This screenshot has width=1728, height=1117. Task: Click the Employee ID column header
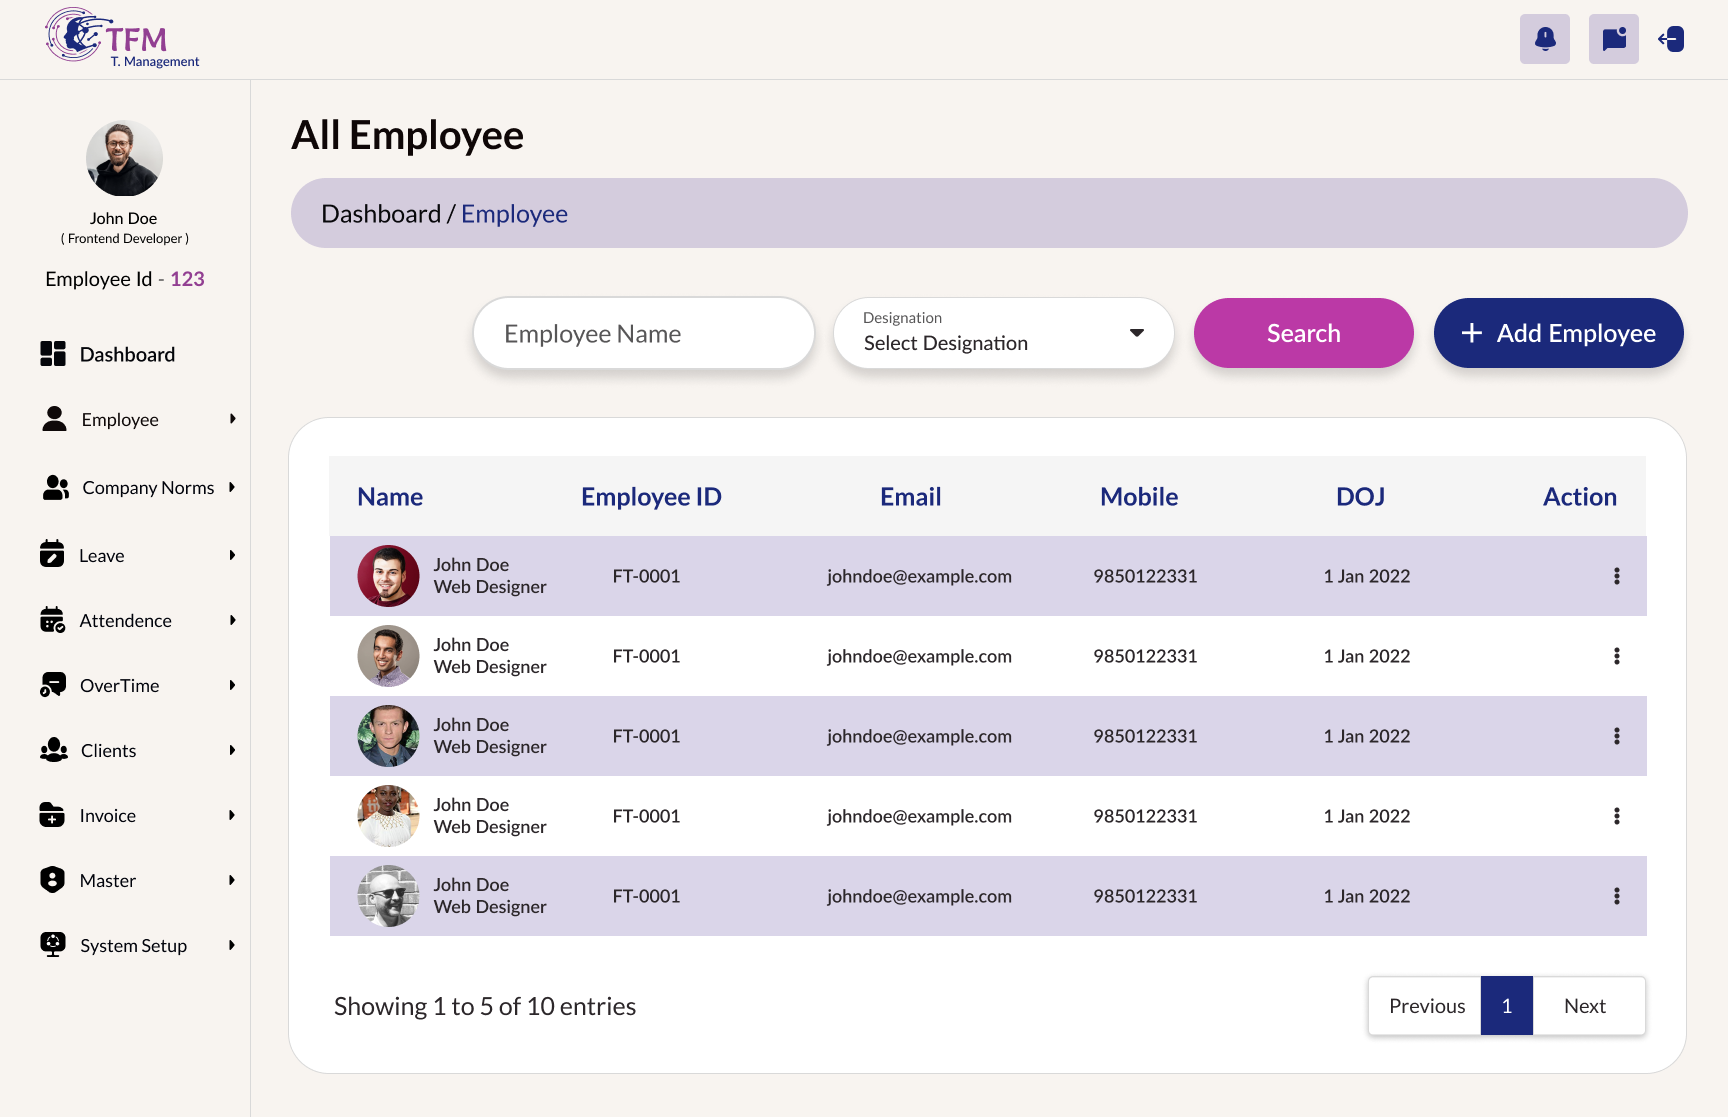(651, 497)
